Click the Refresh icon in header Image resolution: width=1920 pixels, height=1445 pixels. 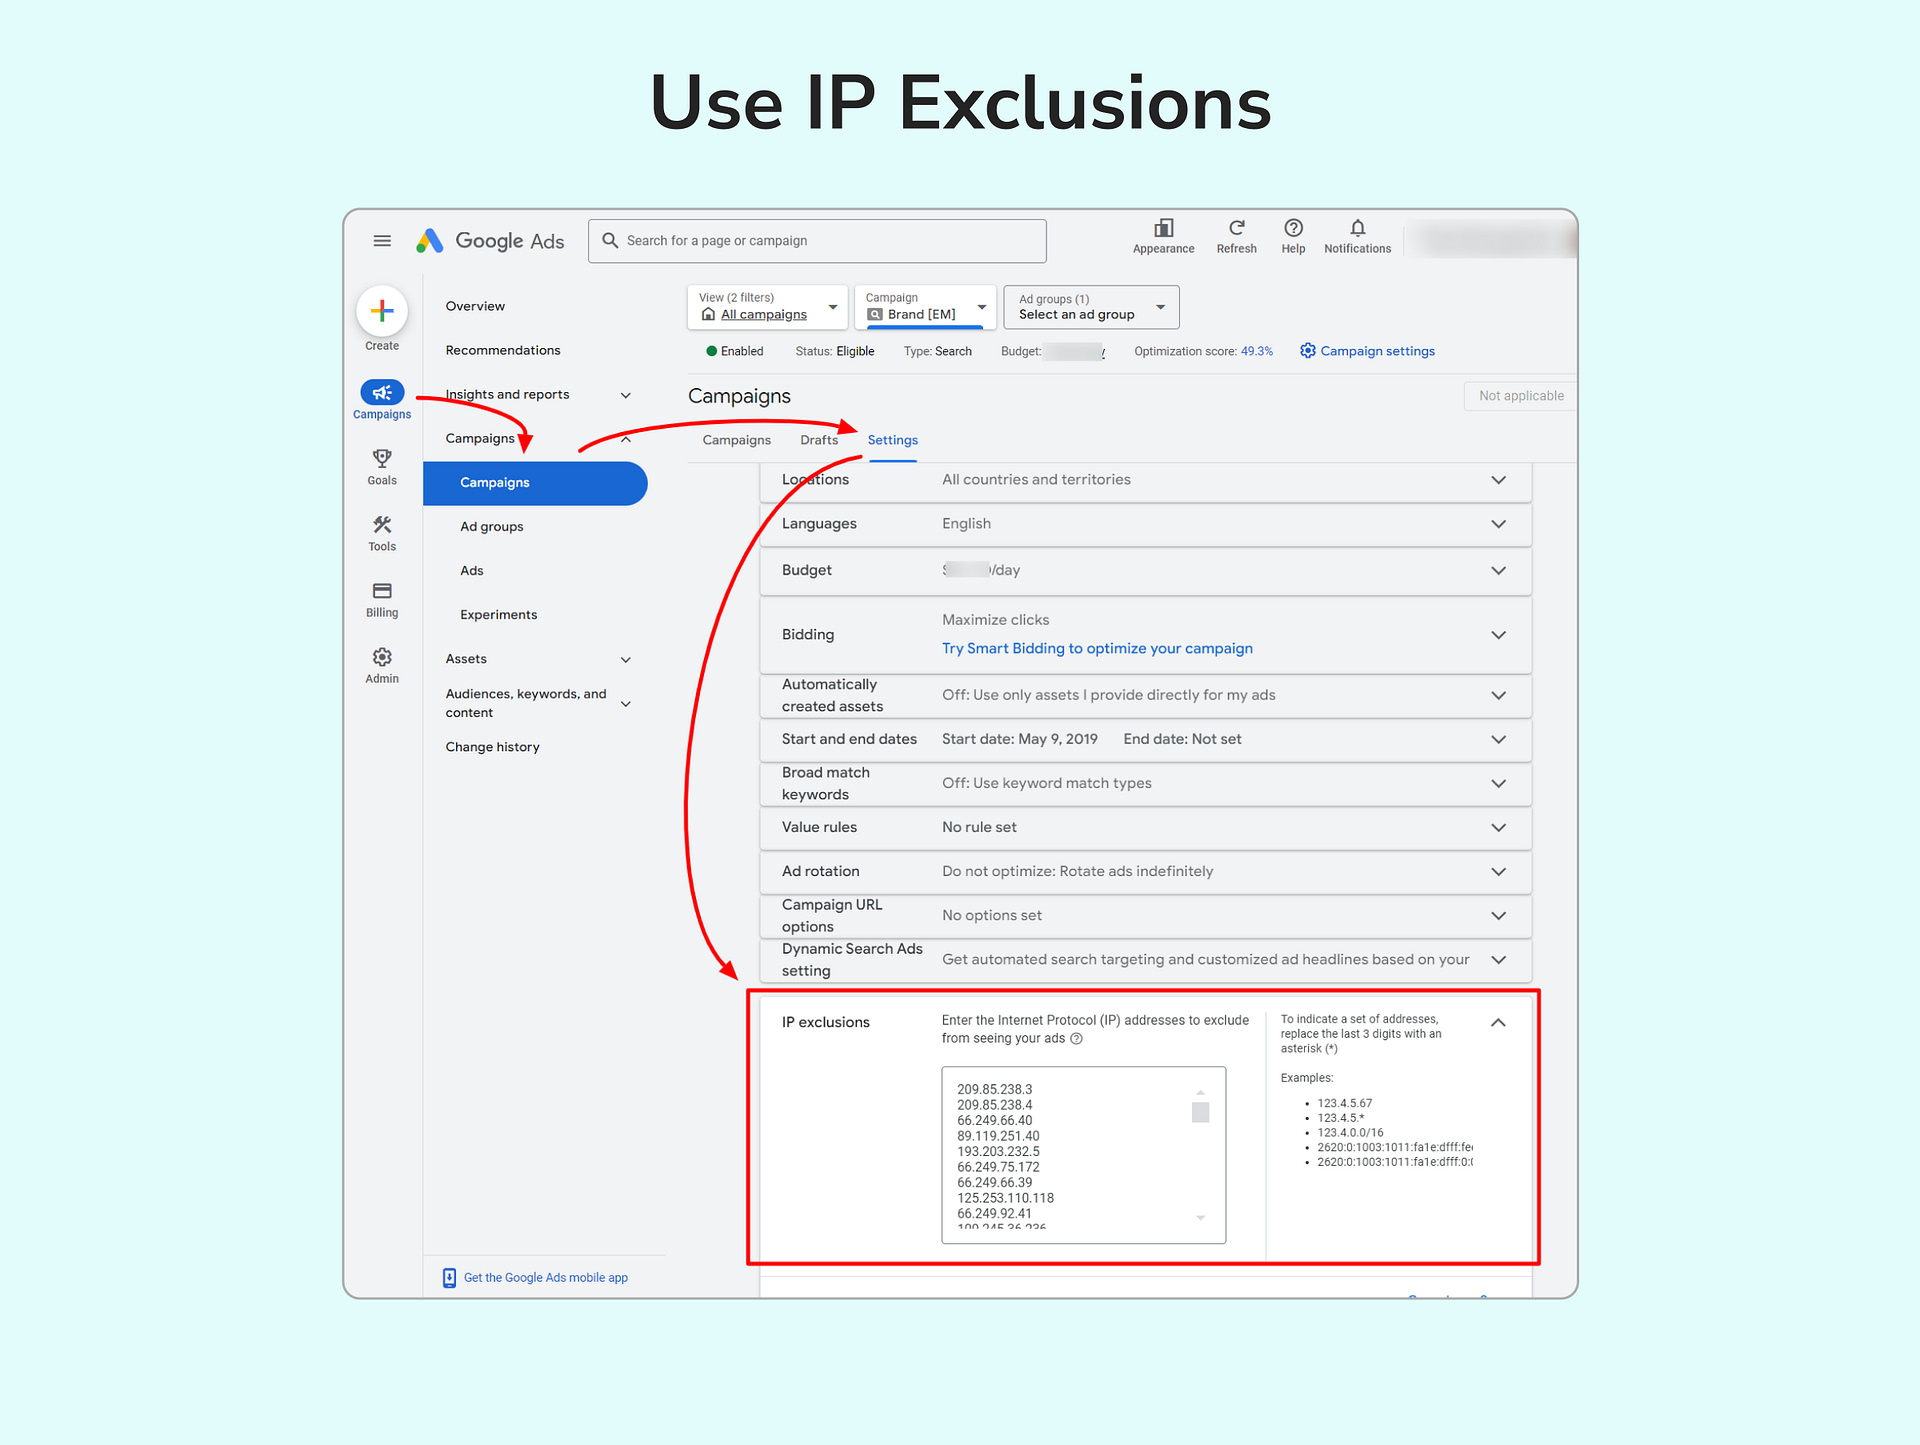click(x=1236, y=229)
